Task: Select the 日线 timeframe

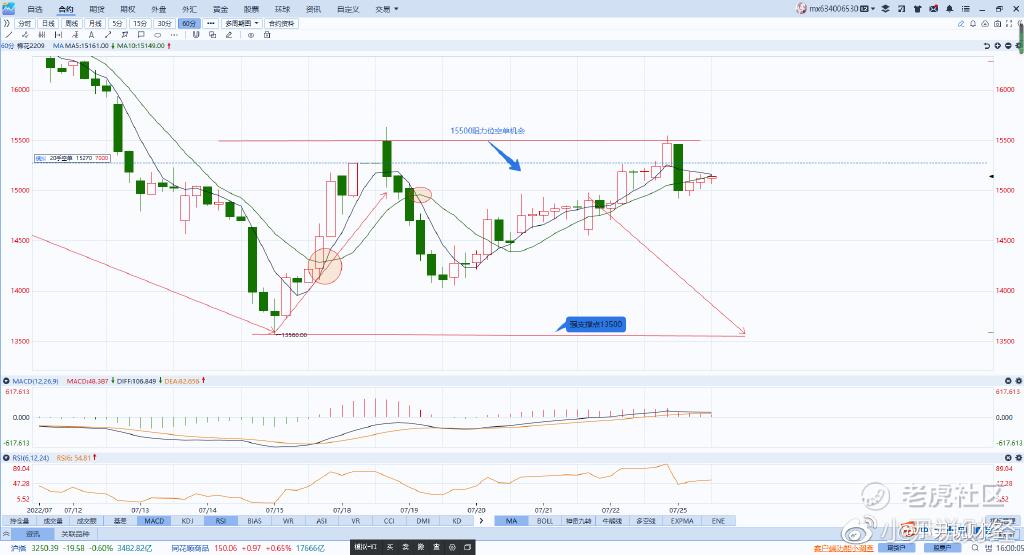Action: [x=48, y=24]
